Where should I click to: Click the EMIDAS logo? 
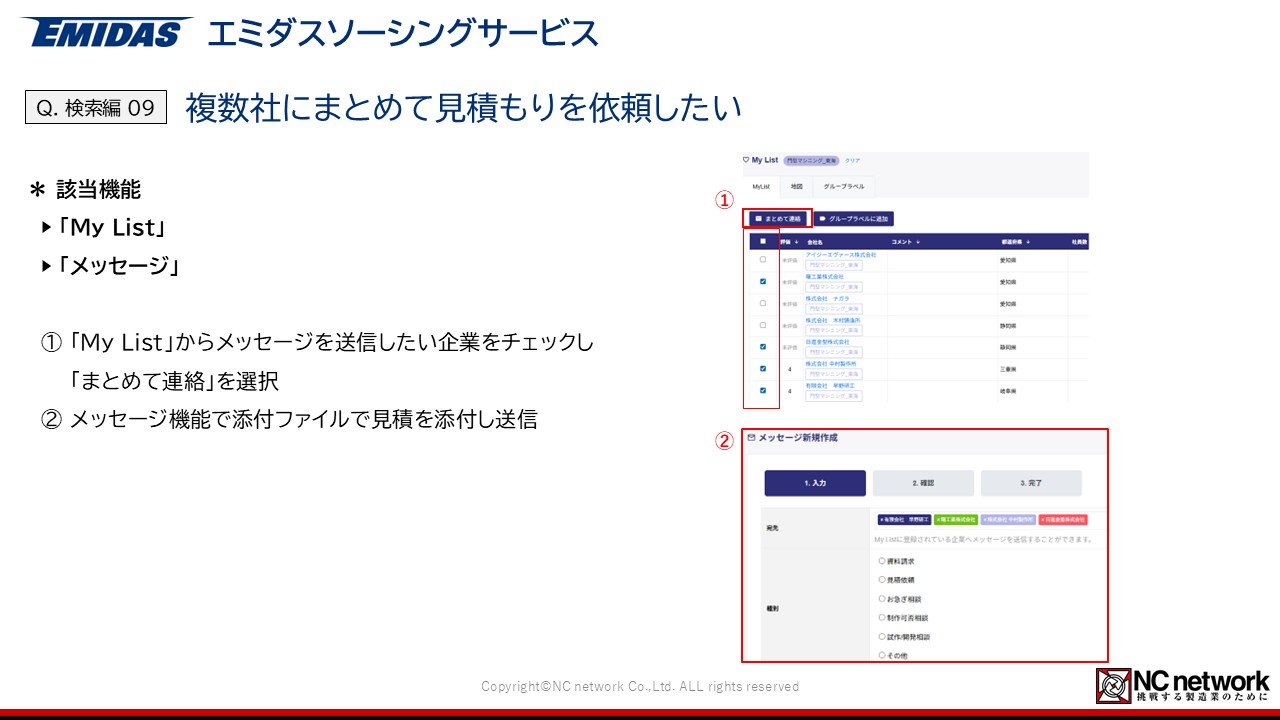(106, 33)
